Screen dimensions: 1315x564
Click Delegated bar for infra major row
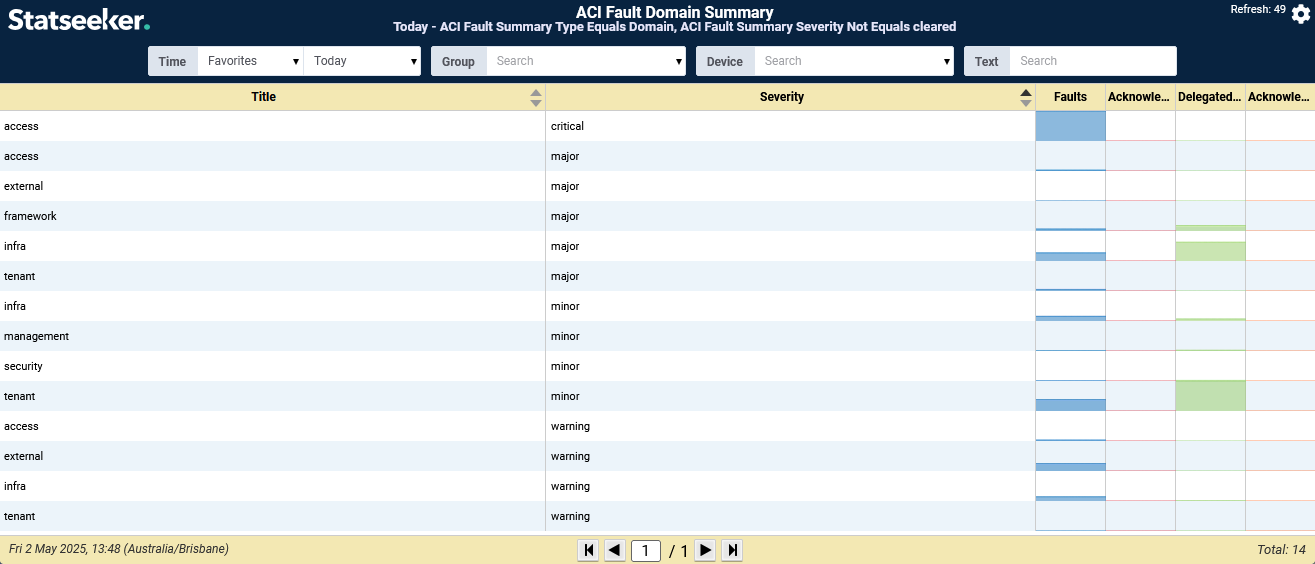(1210, 251)
